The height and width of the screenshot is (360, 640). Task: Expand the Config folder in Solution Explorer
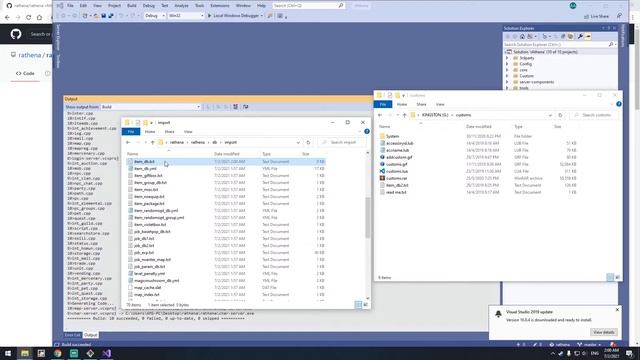[x=507, y=64]
